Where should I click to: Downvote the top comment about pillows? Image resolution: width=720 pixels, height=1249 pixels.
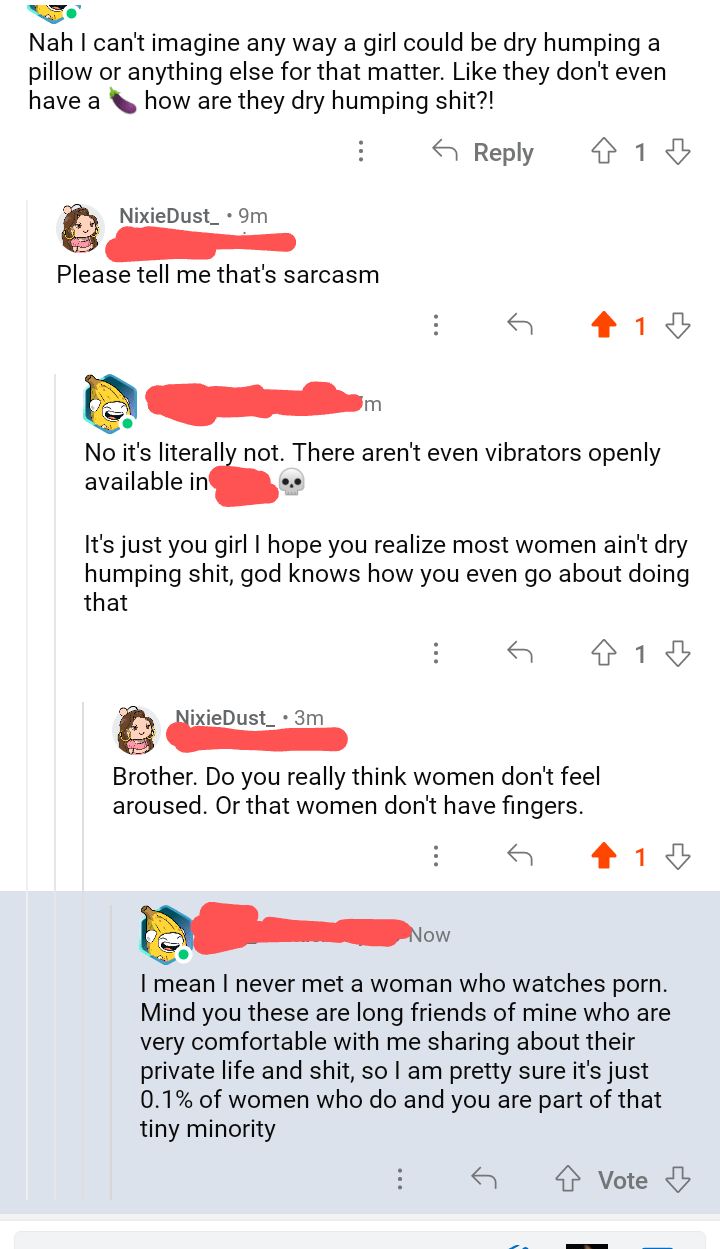(678, 152)
